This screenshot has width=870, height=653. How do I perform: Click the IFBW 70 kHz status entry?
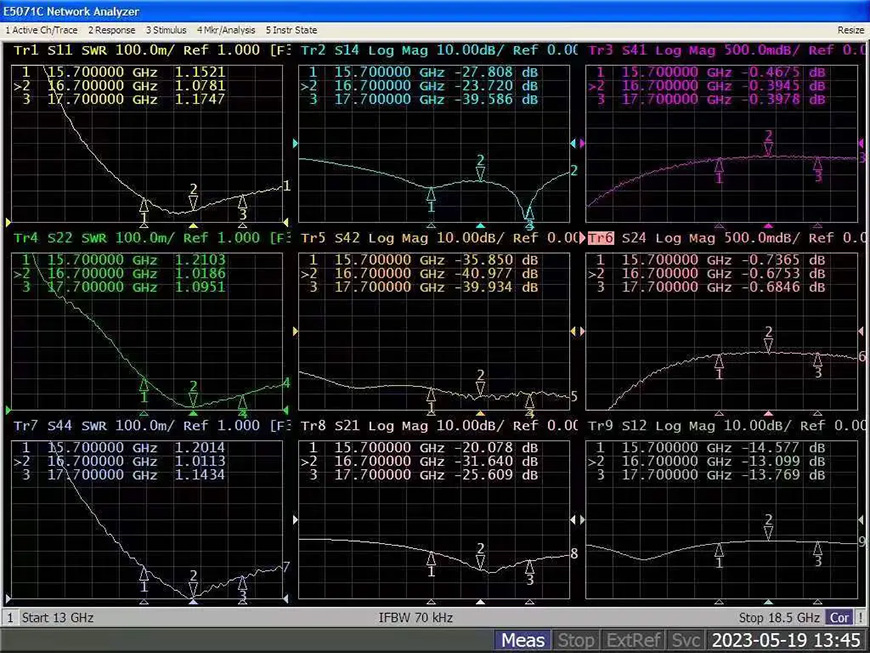(x=416, y=617)
